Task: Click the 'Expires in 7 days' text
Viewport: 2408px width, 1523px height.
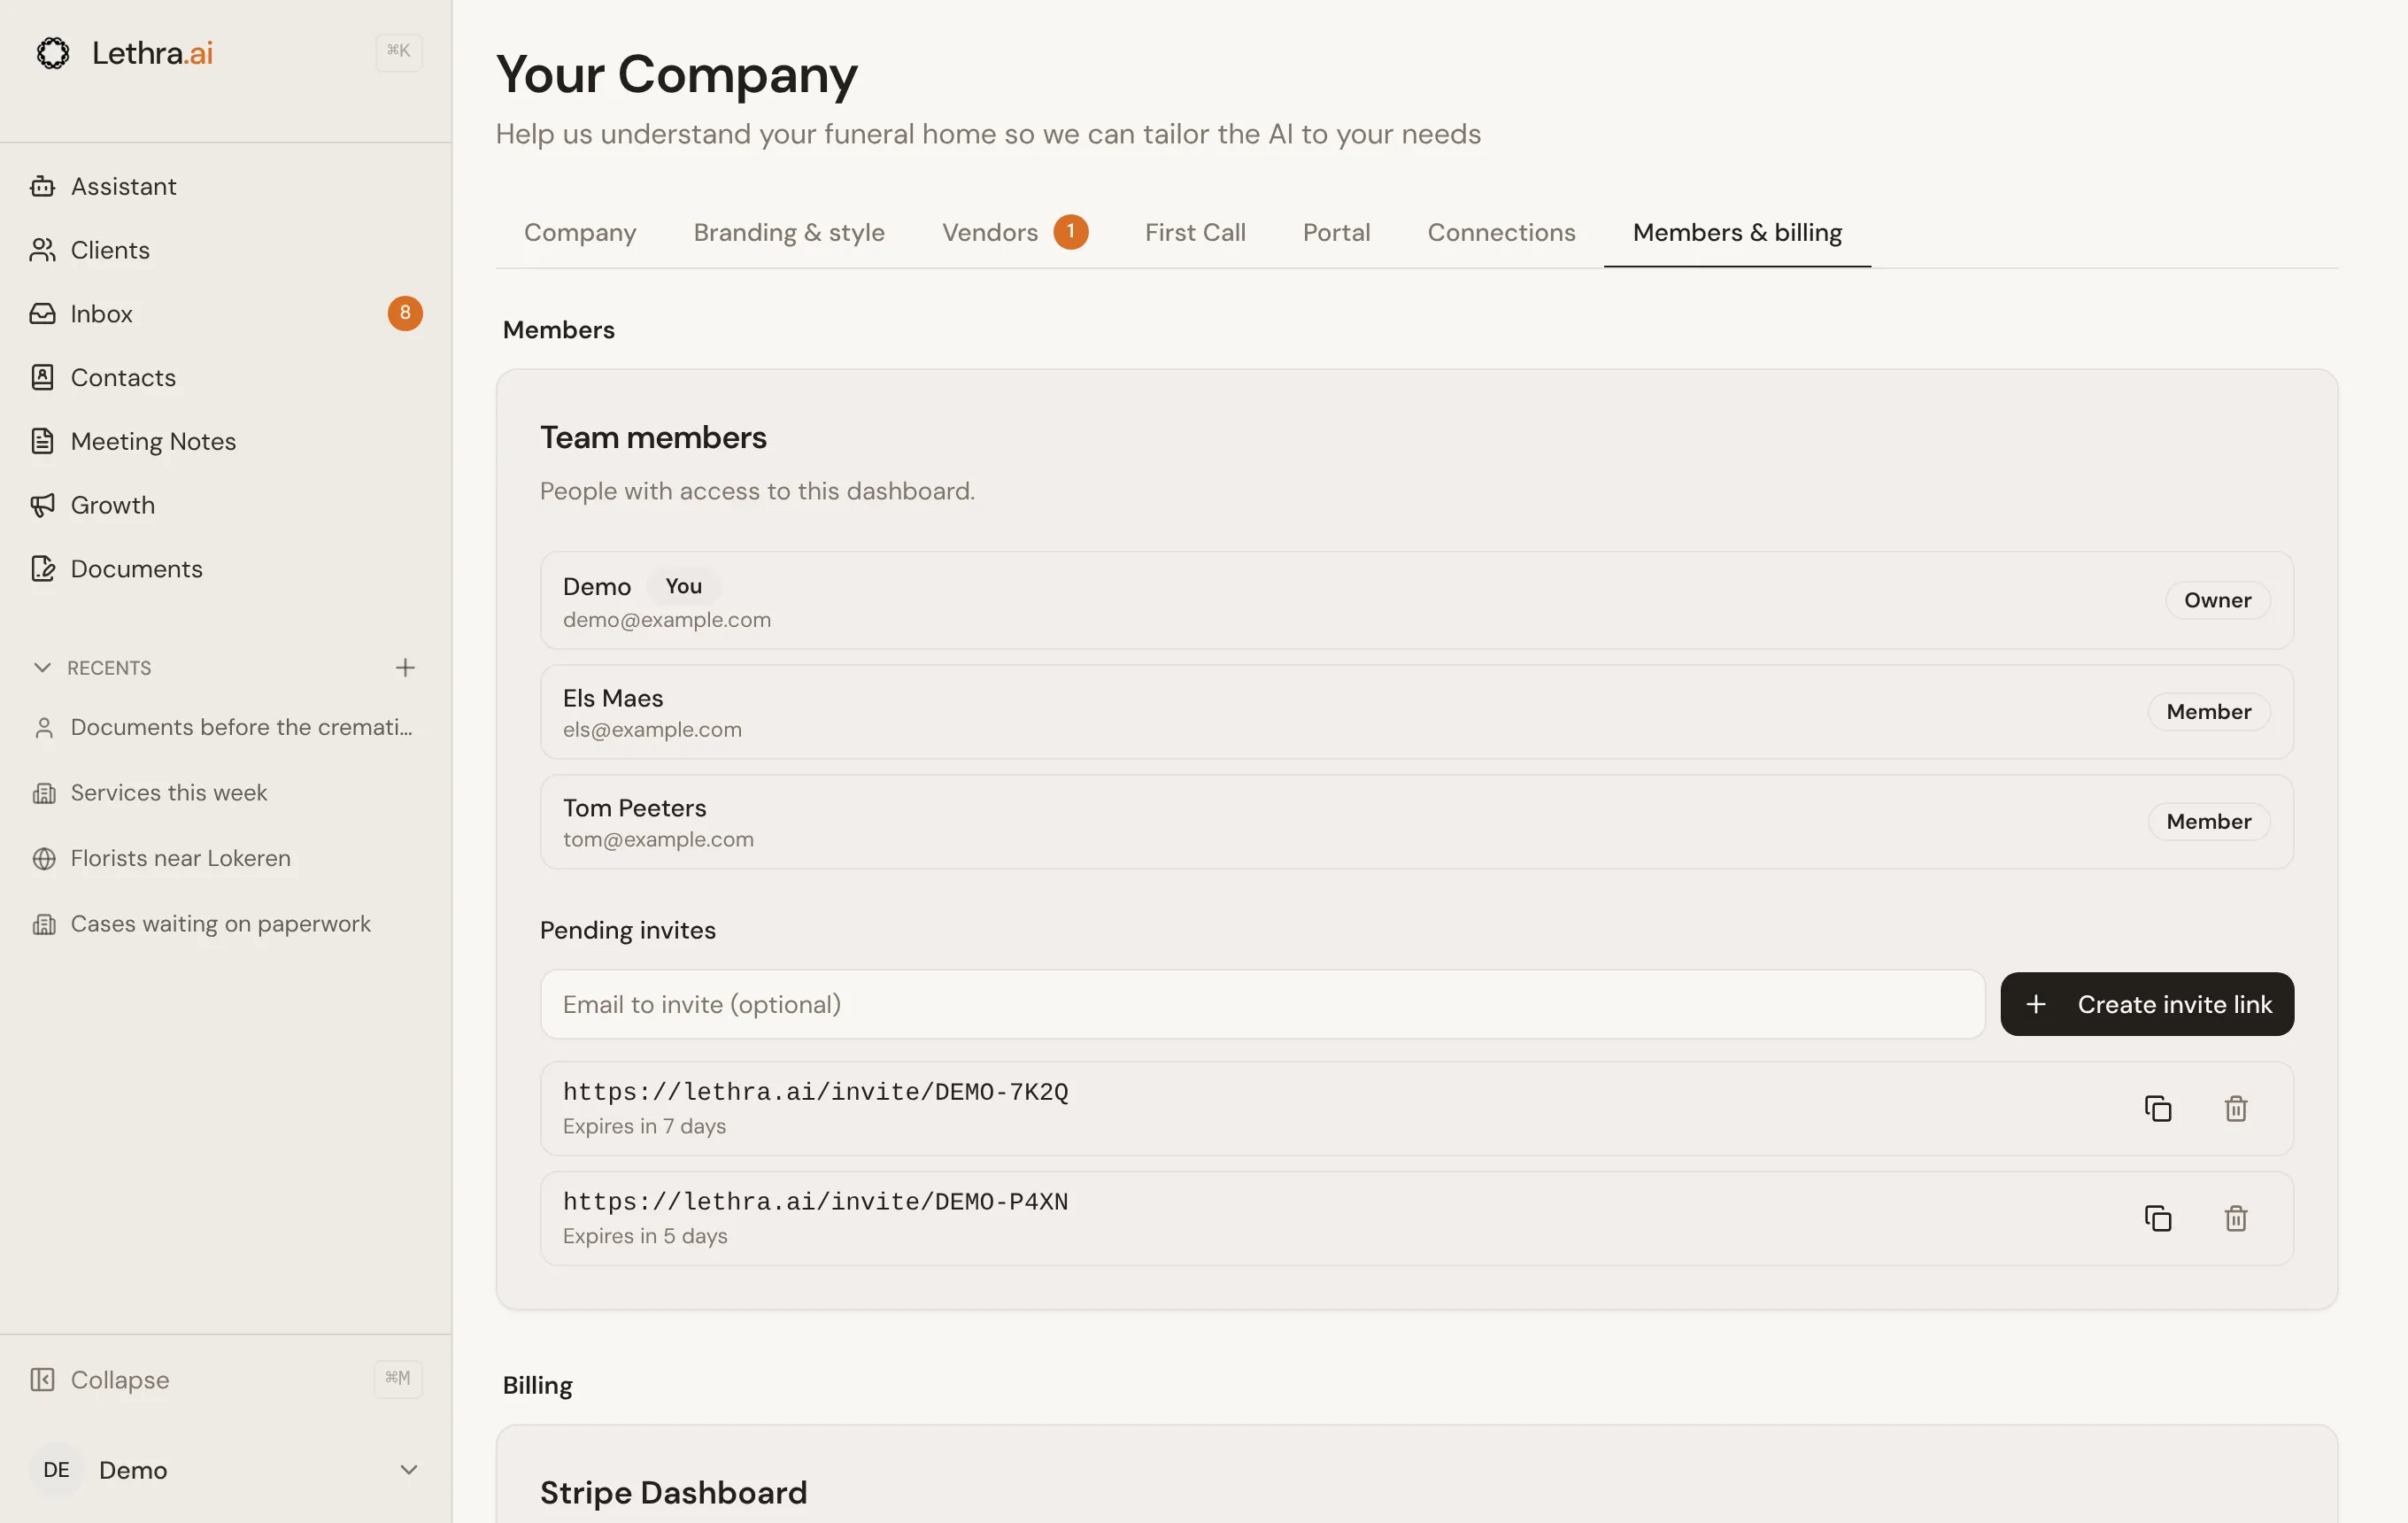Action: pos(644,1127)
